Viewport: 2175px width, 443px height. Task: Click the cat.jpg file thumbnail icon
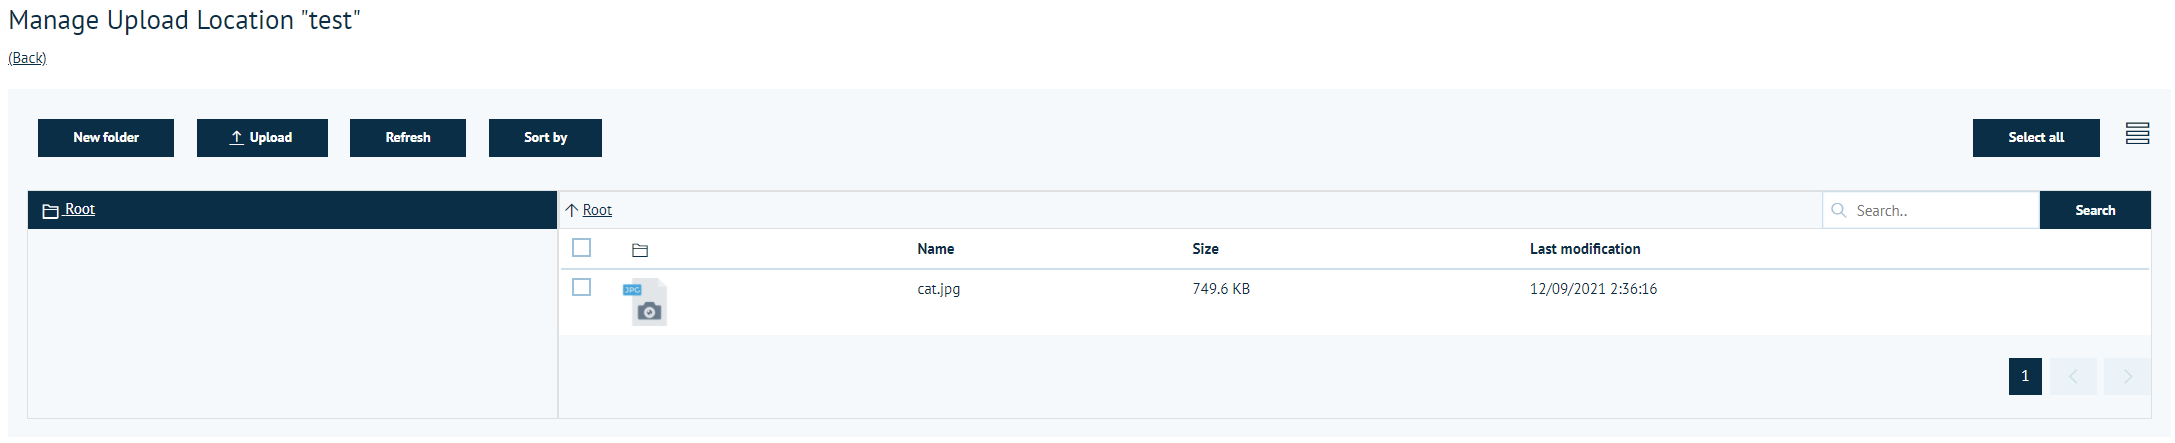[x=646, y=302]
